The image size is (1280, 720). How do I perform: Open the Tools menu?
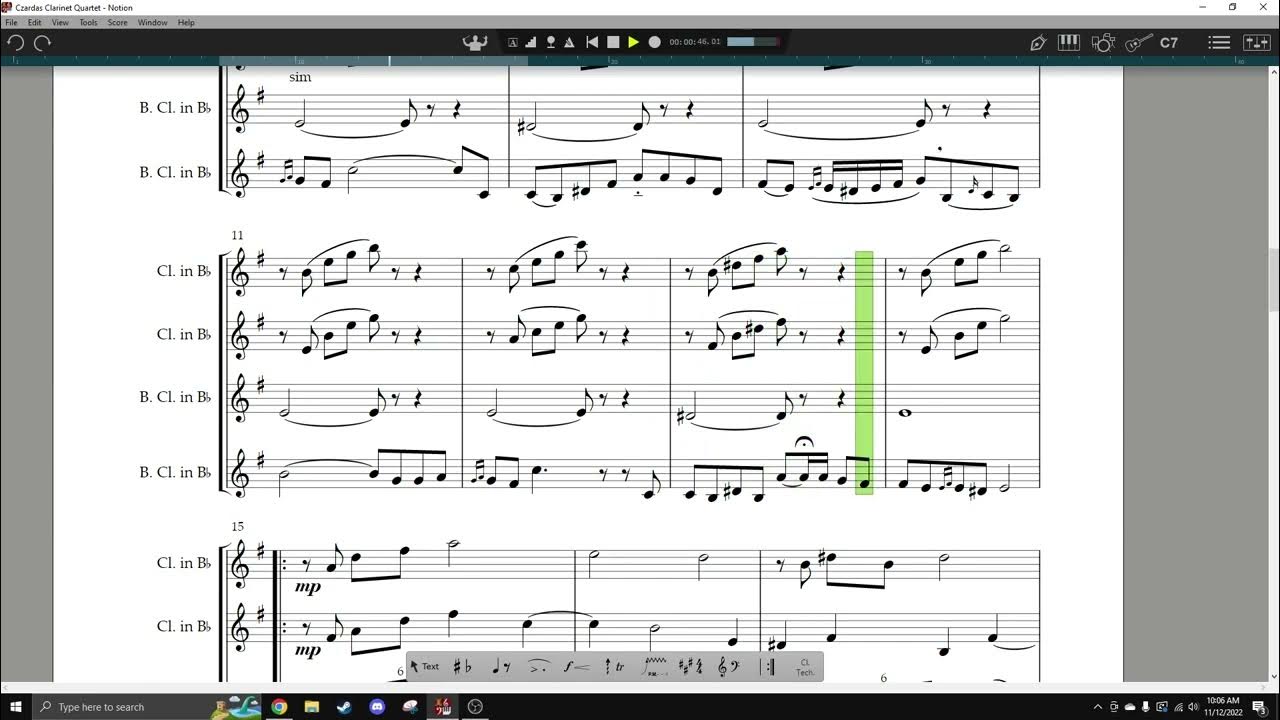coord(89,22)
